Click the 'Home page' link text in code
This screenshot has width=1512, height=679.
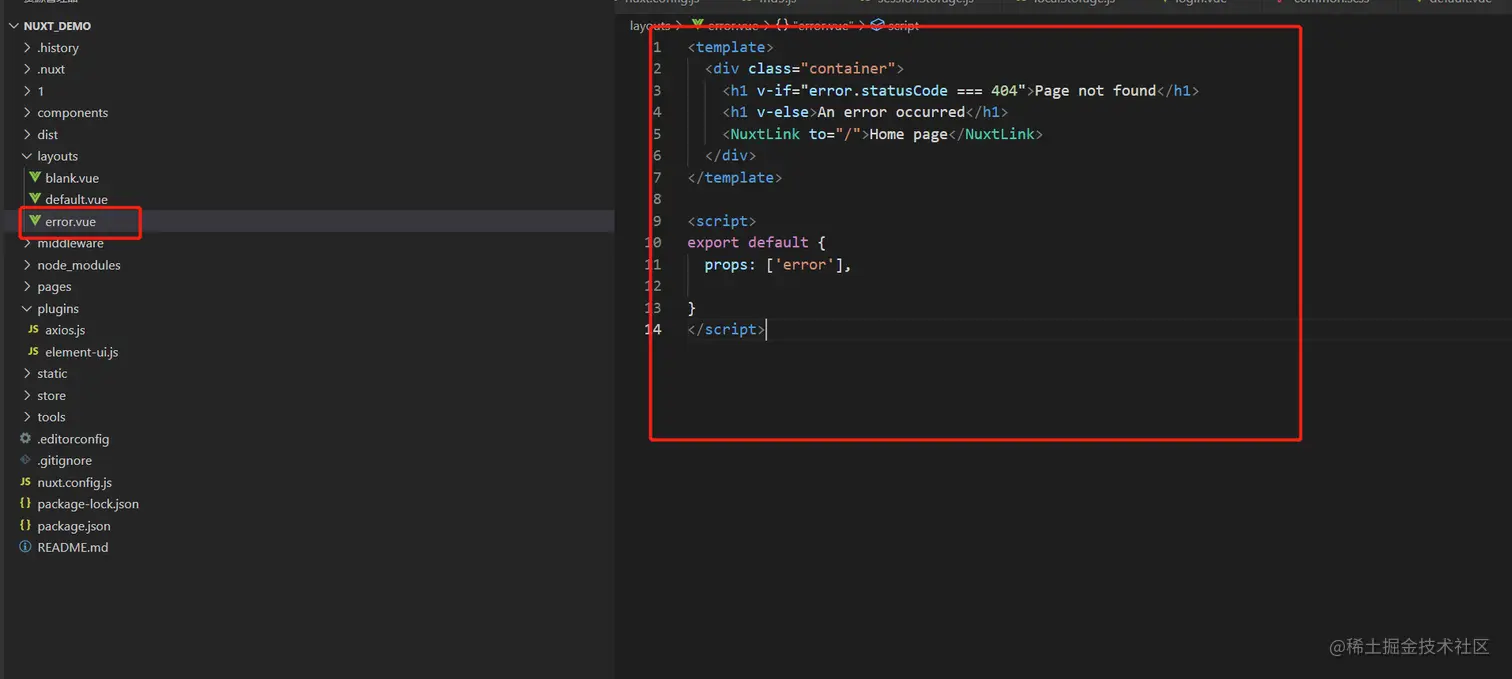(x=908, y=134)
